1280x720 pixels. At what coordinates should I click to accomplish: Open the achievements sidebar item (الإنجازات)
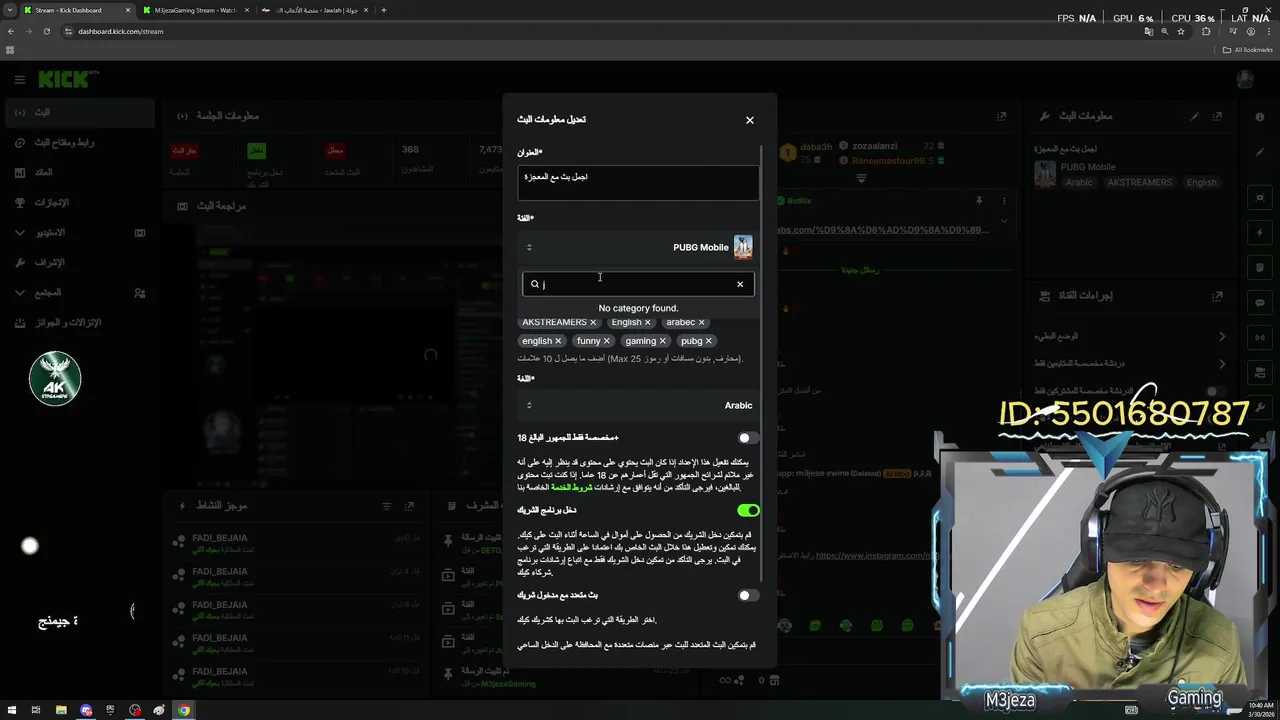[78, 202]
